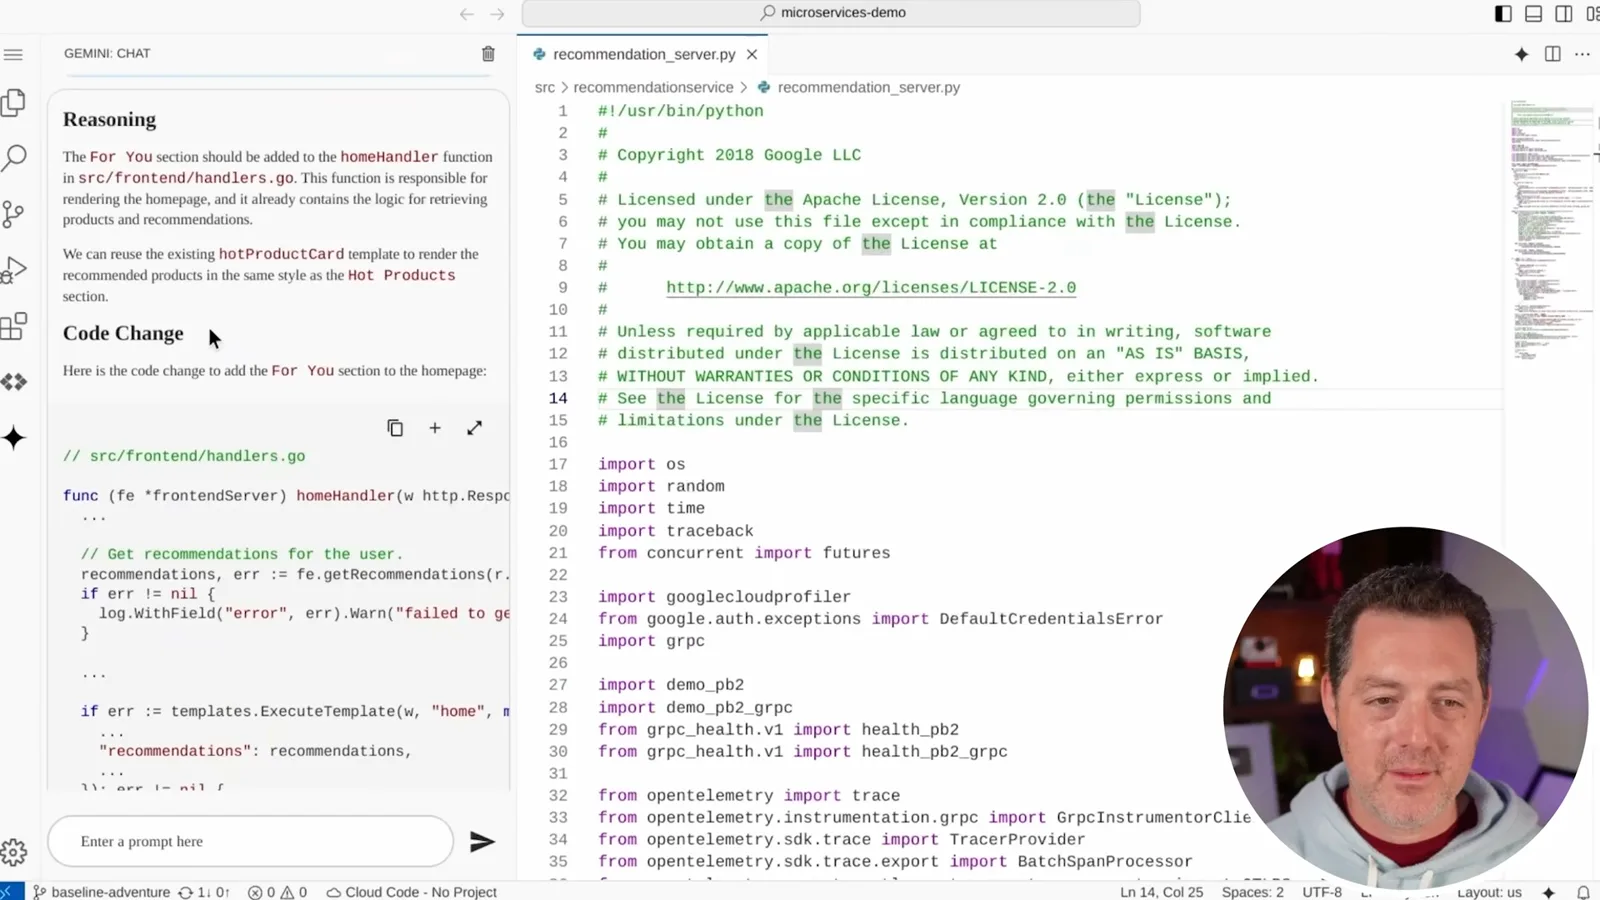1600x900 pixels.
Task: Toggle the hamburger menu at top left
Action: [x=13, y=54]
